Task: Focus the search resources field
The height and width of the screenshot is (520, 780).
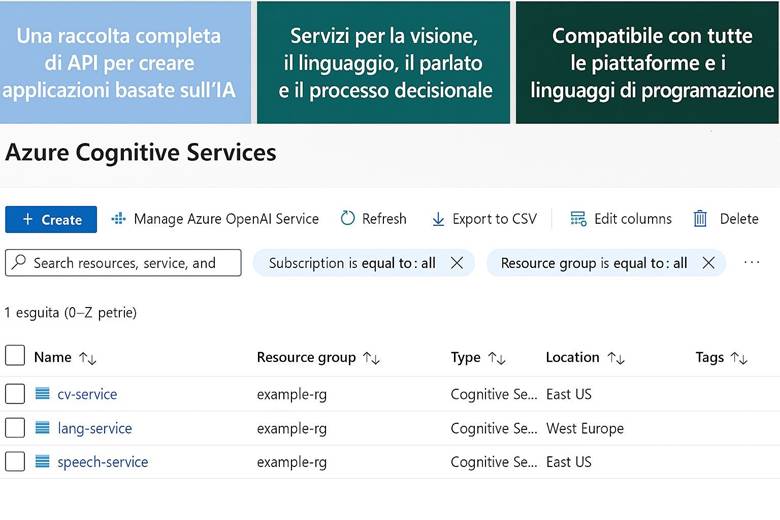Action: 123,263
